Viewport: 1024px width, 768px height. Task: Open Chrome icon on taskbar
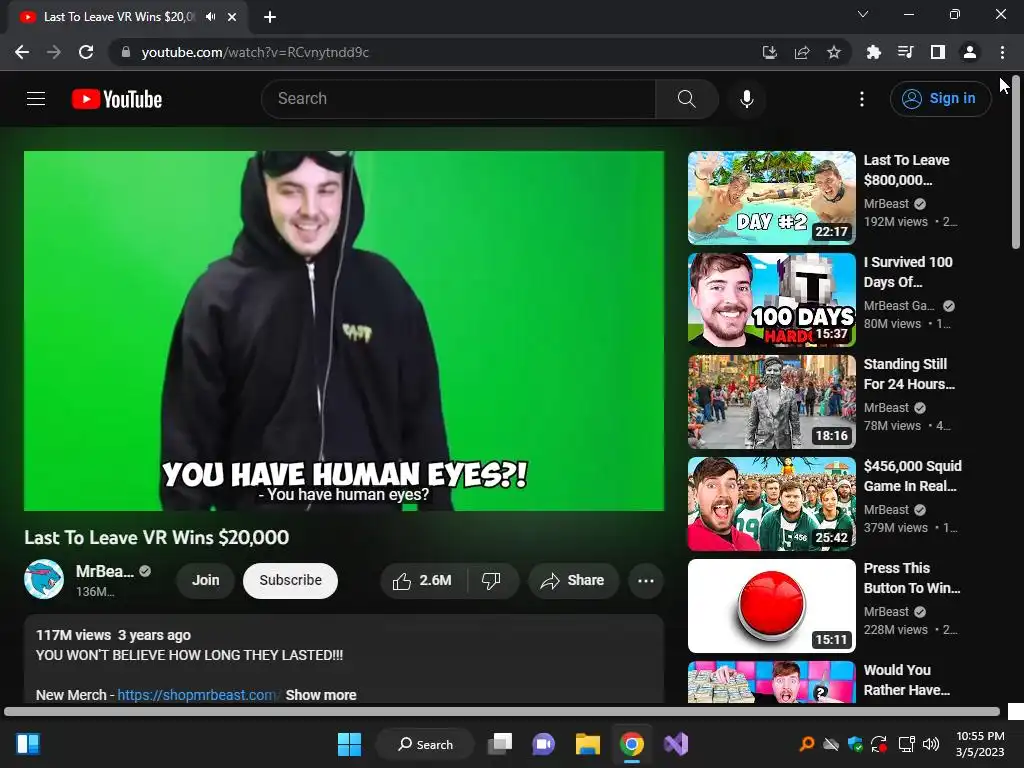click(x=632, y=744)
